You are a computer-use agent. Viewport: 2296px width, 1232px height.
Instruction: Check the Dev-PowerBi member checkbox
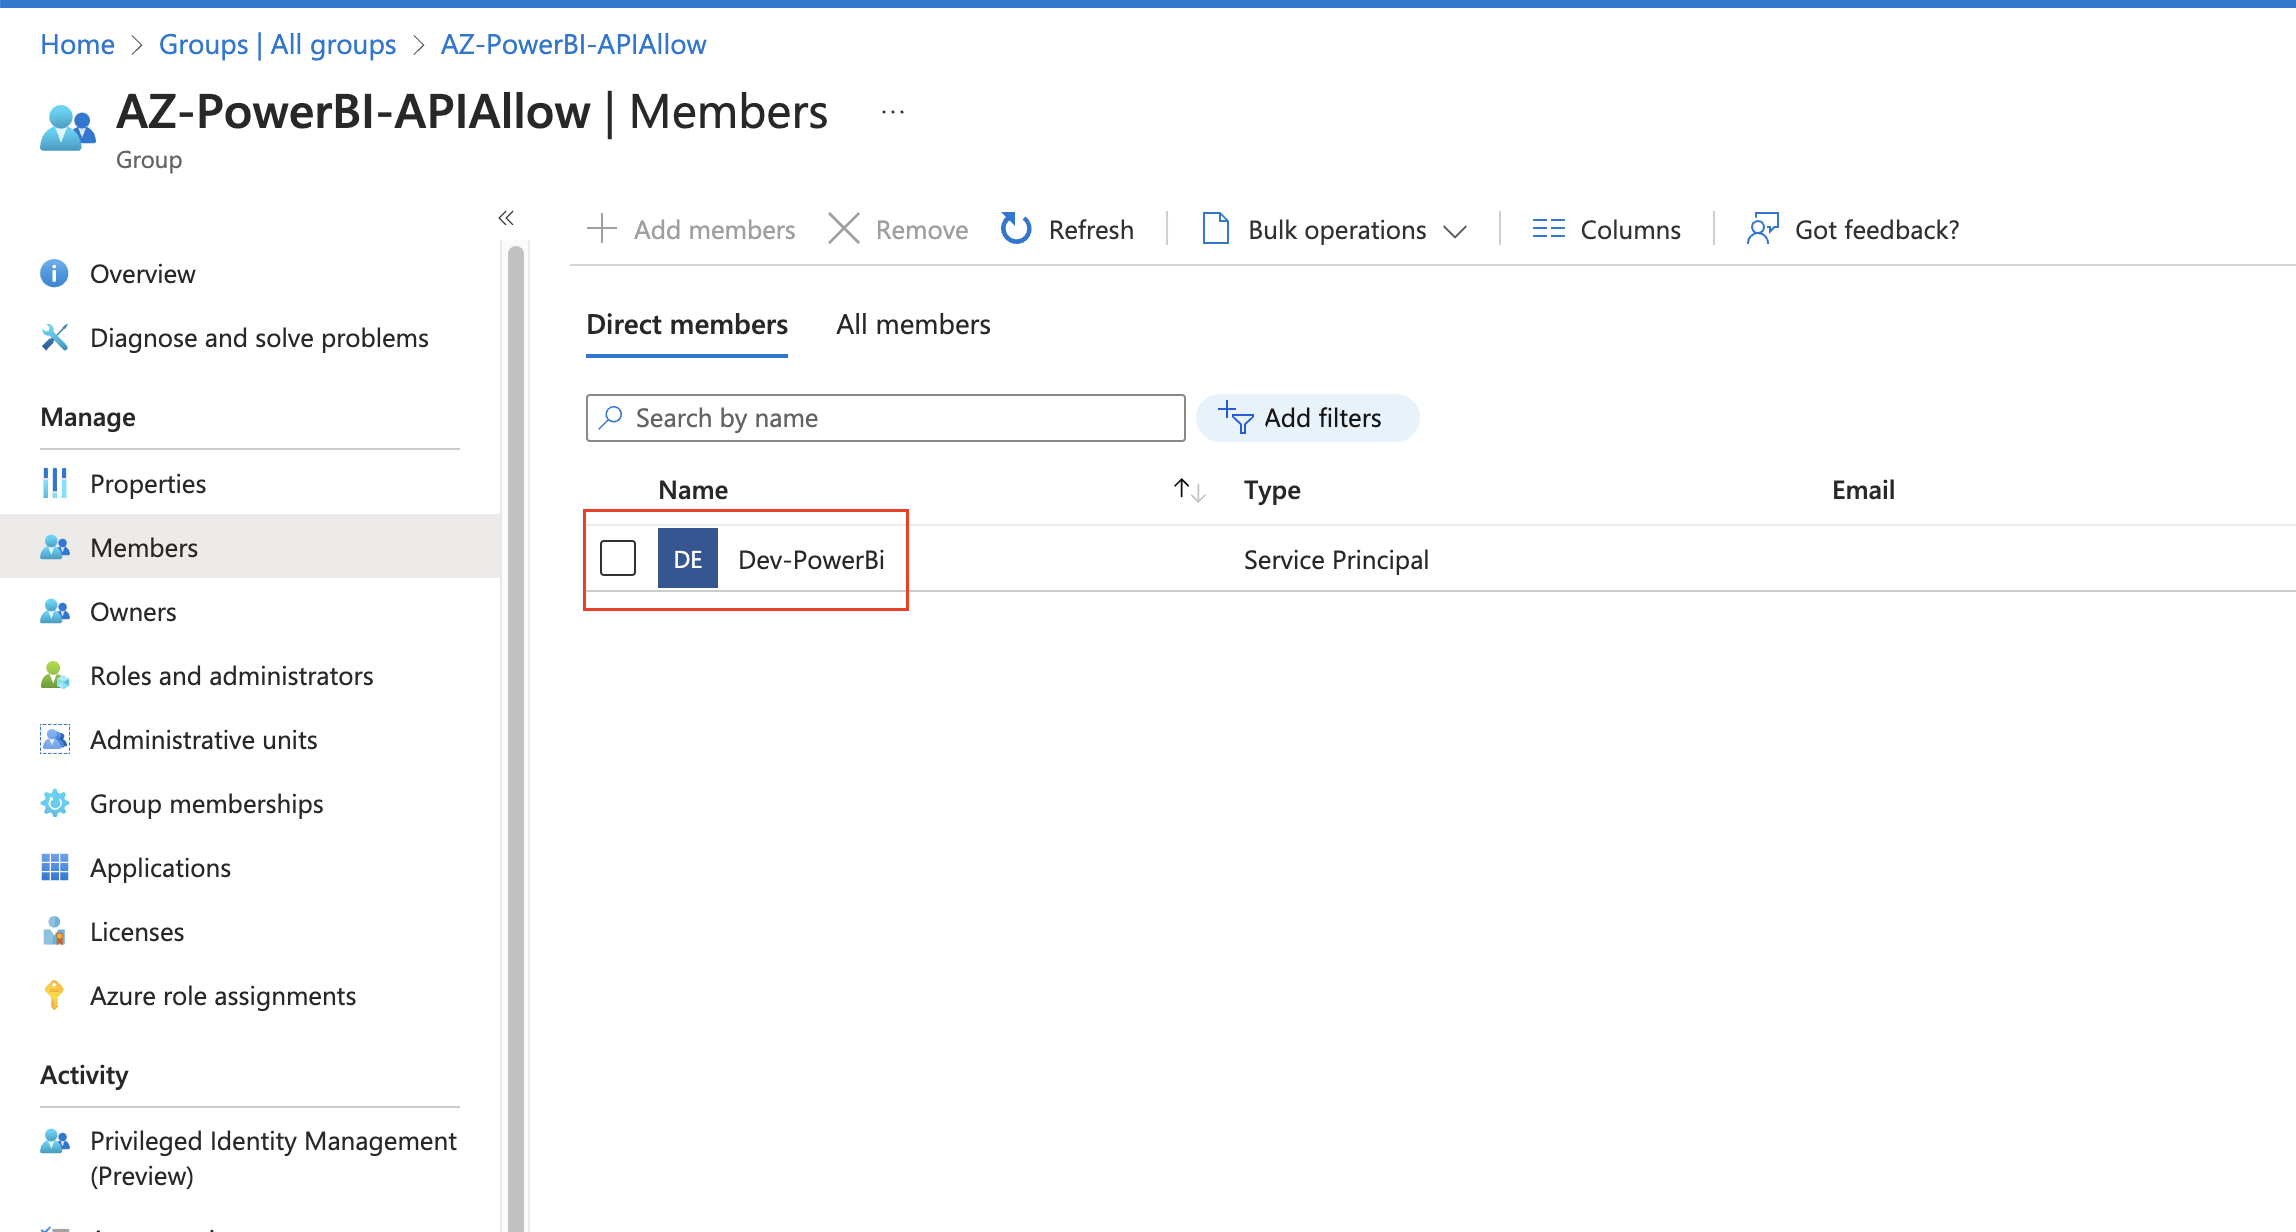[x=618, y=558]
